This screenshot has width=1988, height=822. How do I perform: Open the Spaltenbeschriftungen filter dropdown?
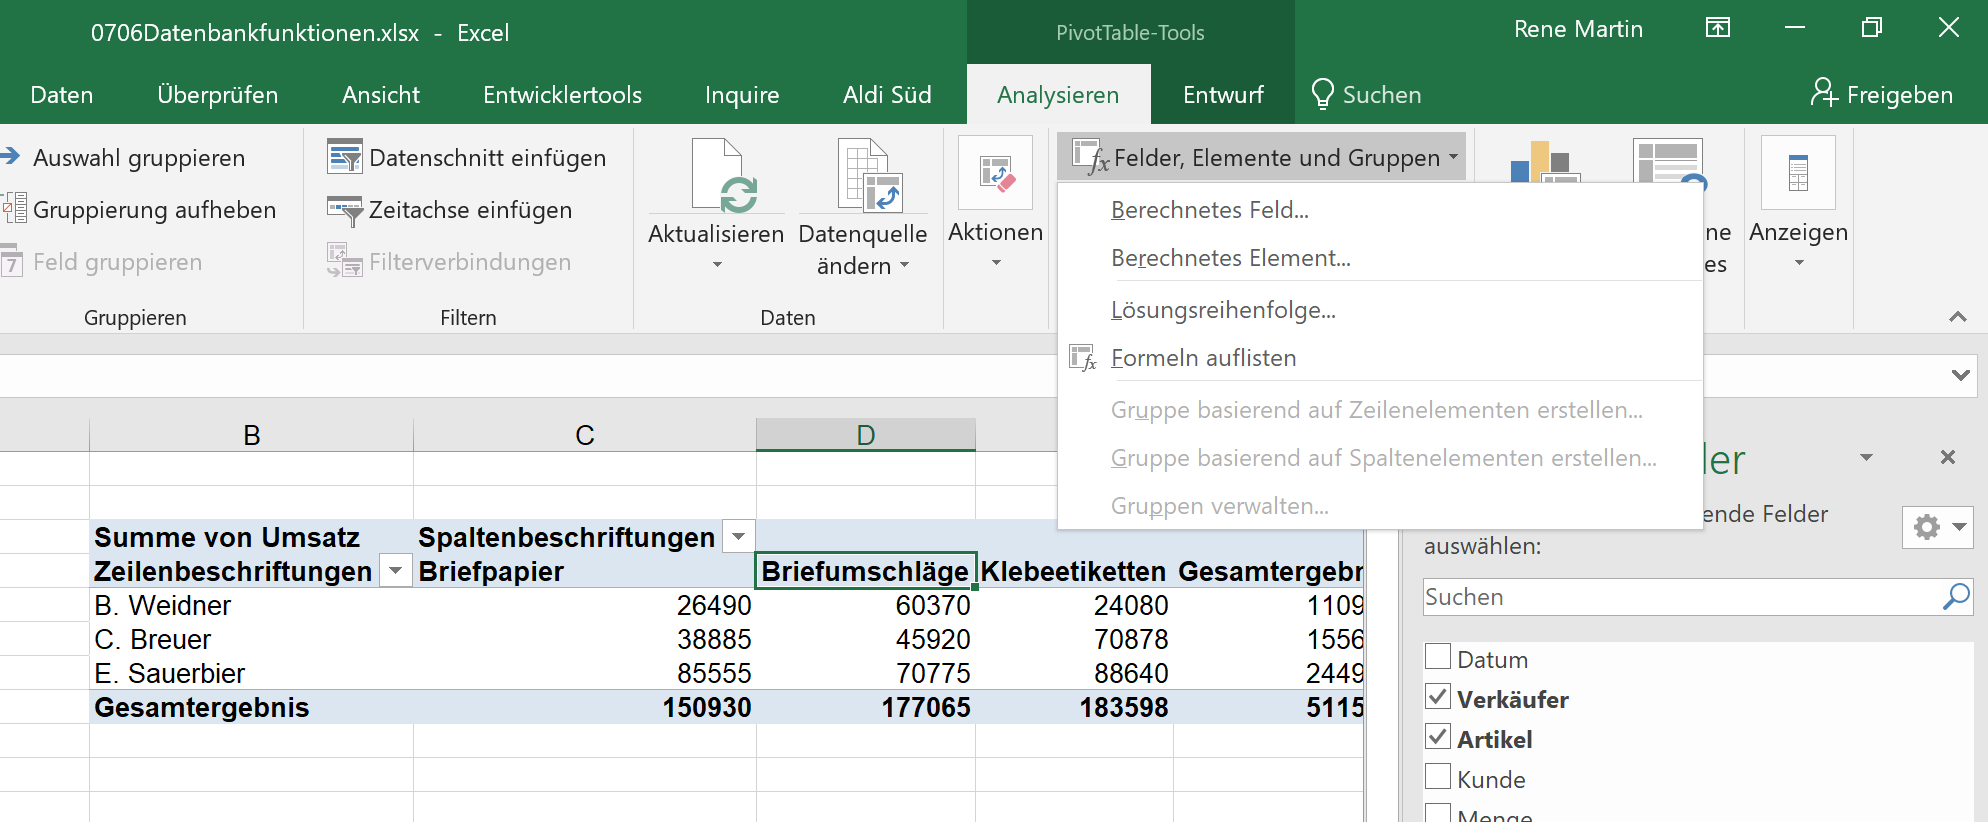tap(738, 537)
